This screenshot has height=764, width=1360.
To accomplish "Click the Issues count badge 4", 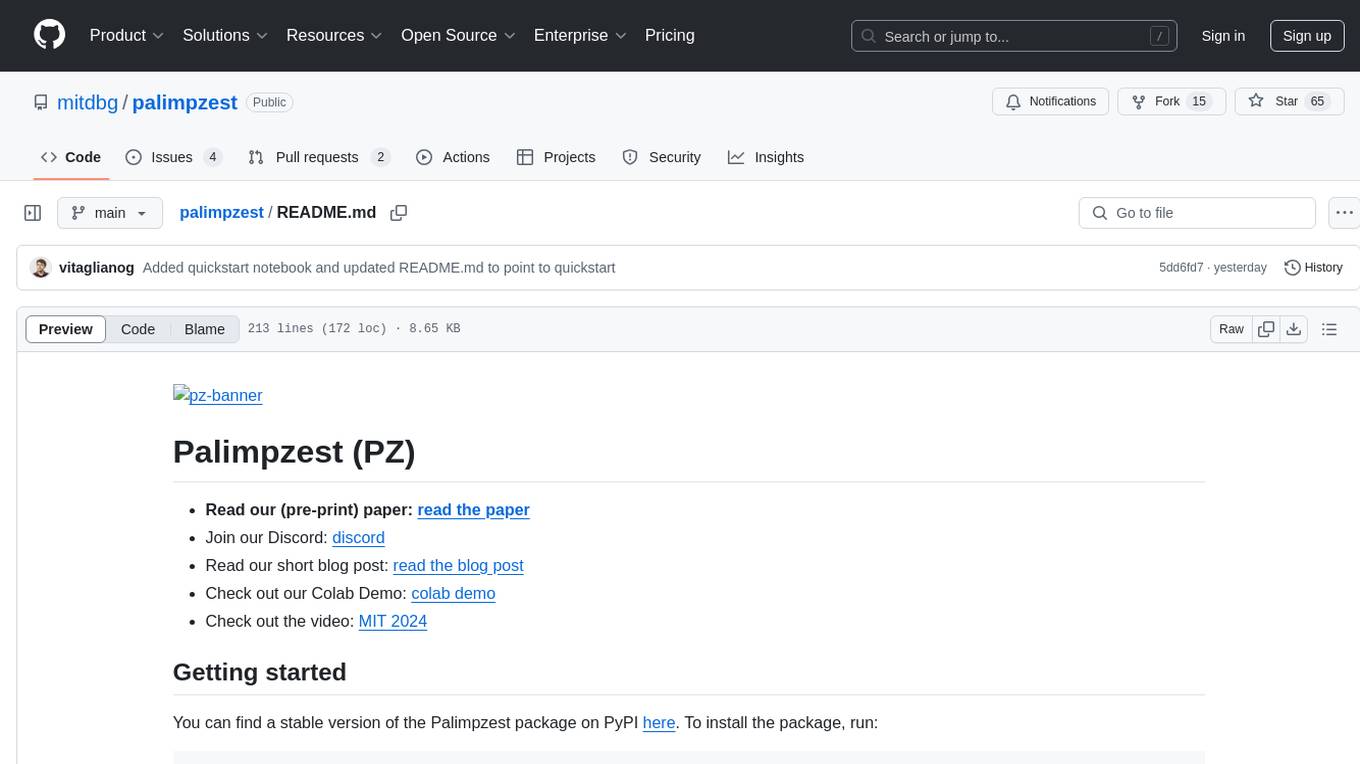I will [212, 157].
